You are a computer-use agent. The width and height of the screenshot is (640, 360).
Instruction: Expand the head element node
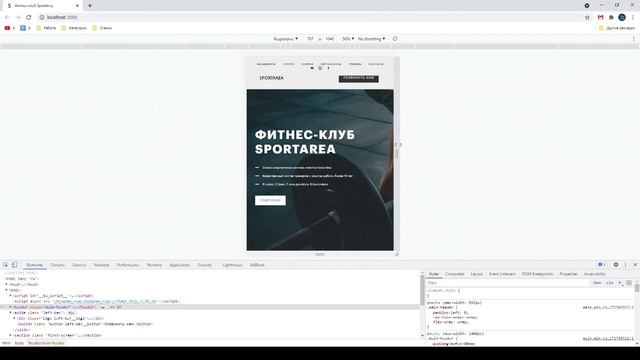coord(7,284)
